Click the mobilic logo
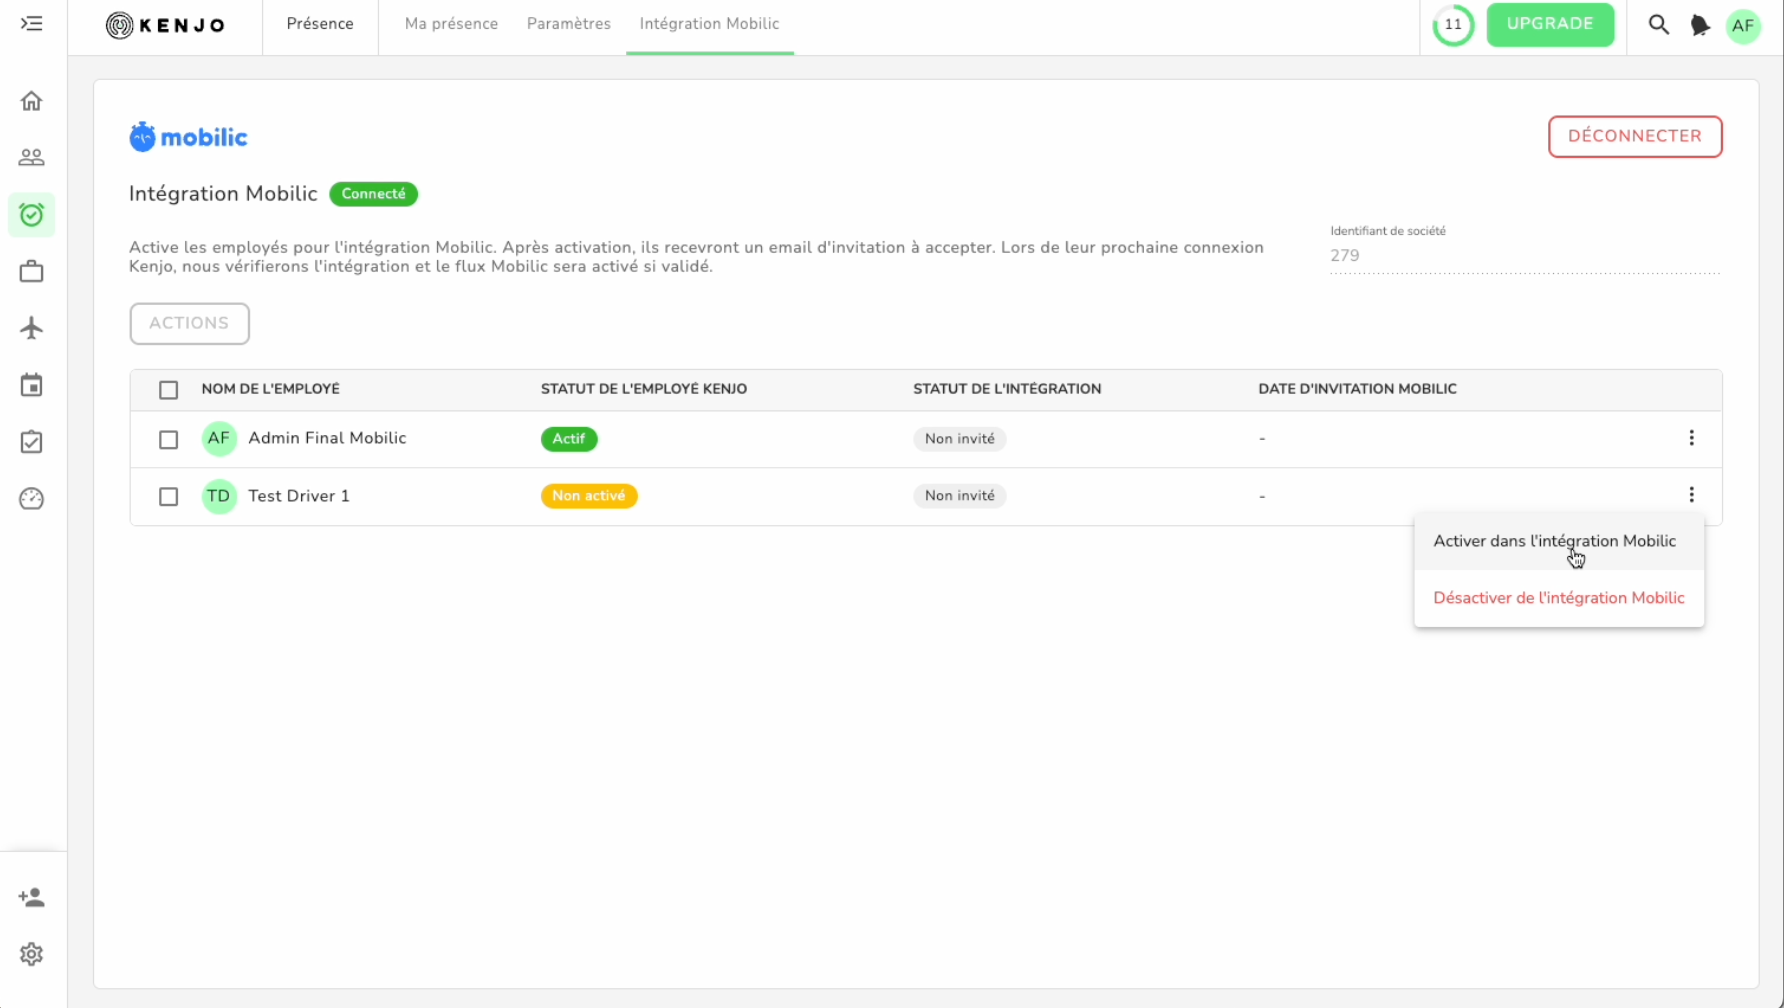The image size is (1784, 1008). click(188, 137)
